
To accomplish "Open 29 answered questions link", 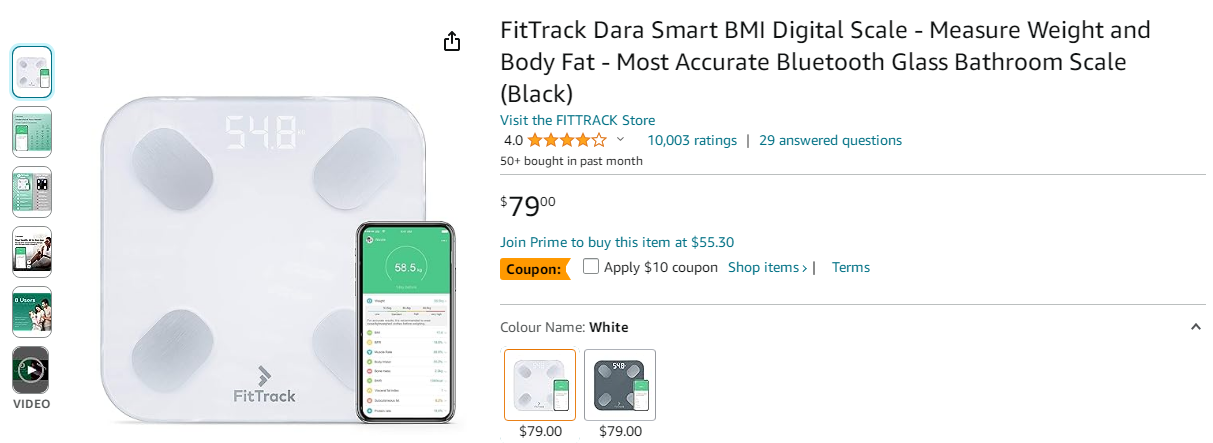I will 830,140.
